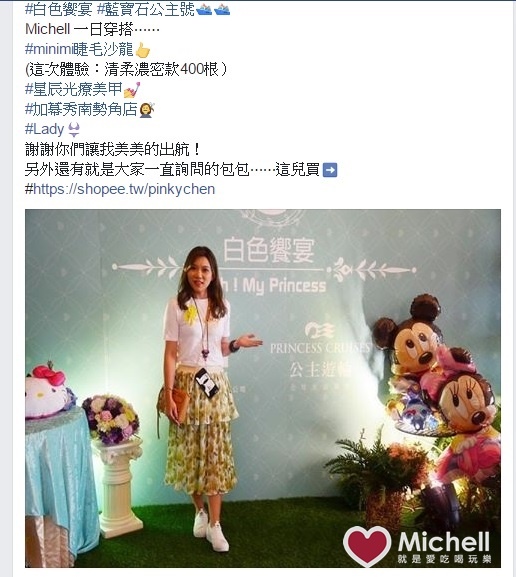Click the Michell watermark text
Viewport: 516px width, 577px height.
click(444, 542)
